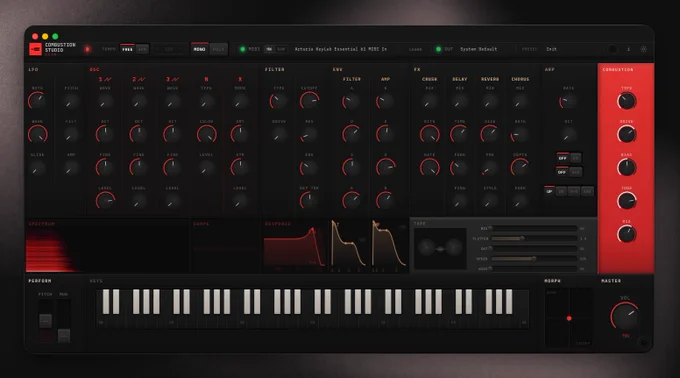The image size is (680, 378).
Task: Click the Combustion BIAS knob
Action: [x=626, y=167]
